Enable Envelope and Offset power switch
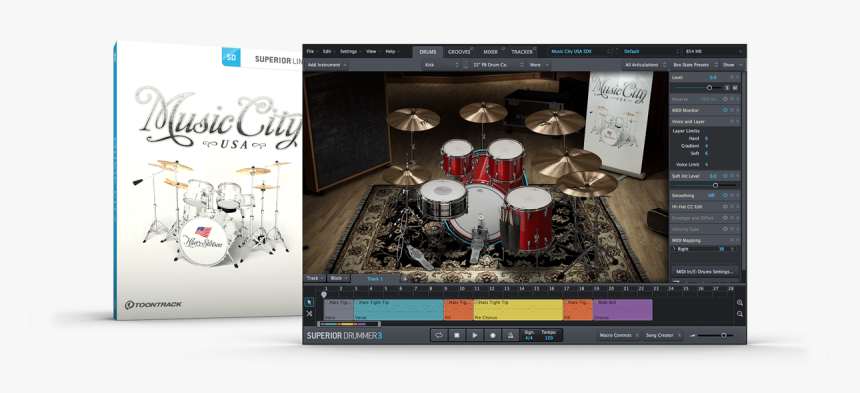860x393 pixels. coord(725,218)
